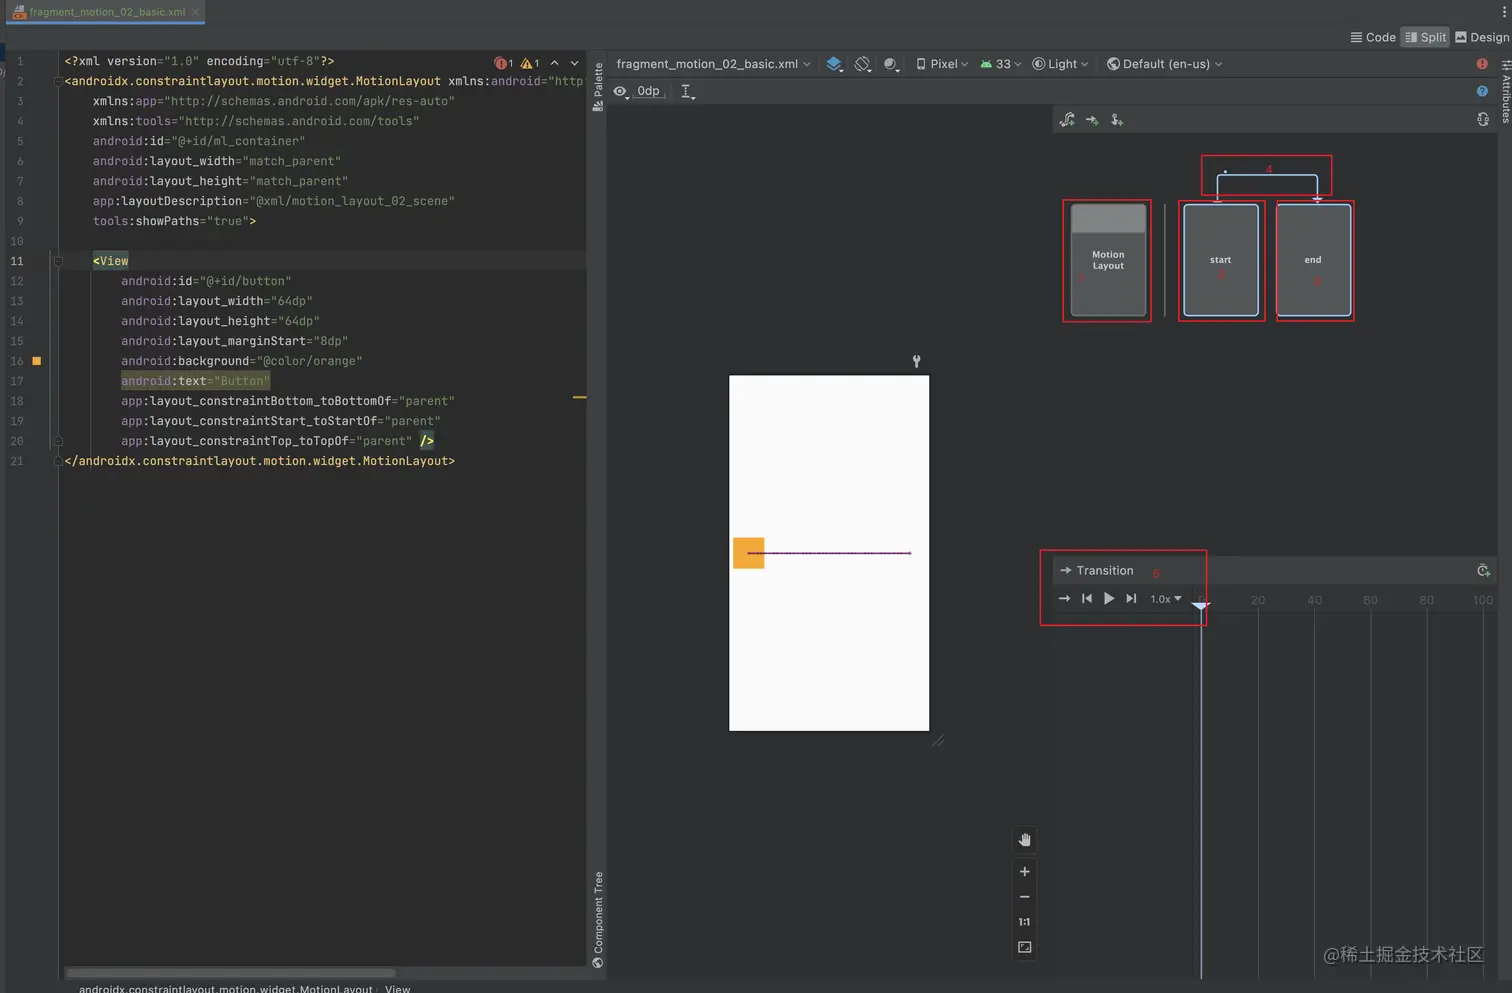
Task: Switch to the Code view tab
Action: [x=1372, y=37]
